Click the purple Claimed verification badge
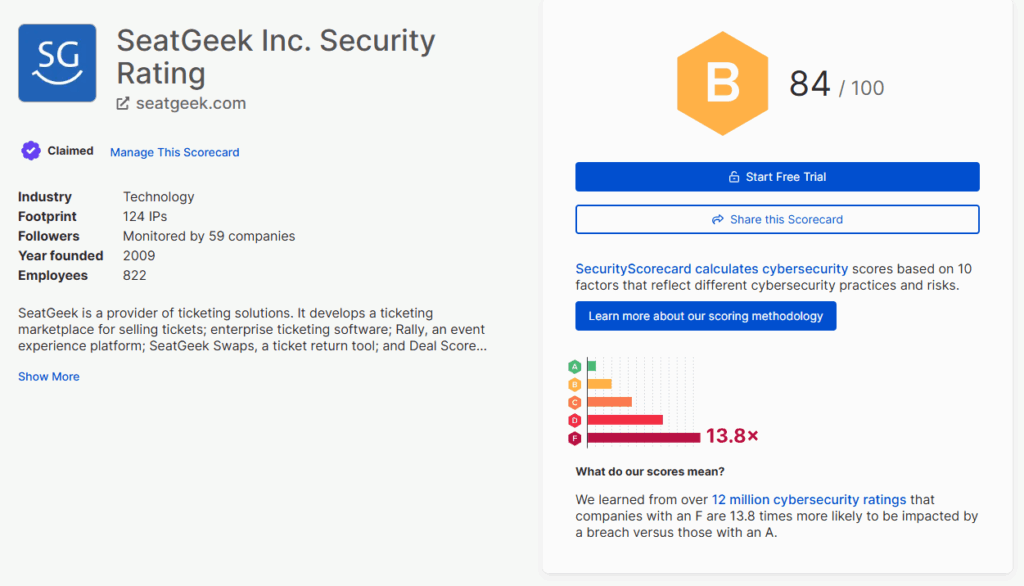The height and width of the screenshot is (586, 1024). [x=33, y=149]
